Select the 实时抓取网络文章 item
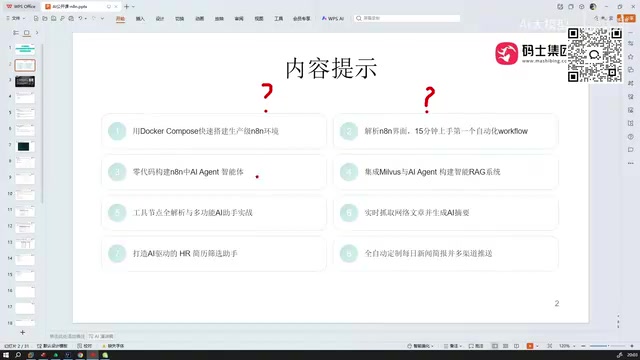Screen dimensions: 640x360 point(446,213)
